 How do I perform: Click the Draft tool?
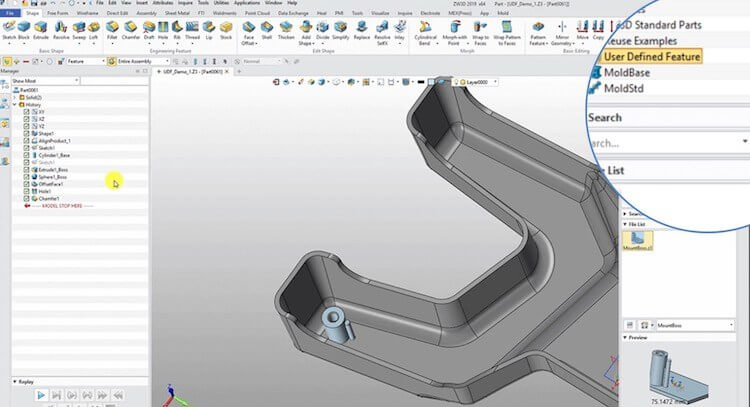(149, 31)
